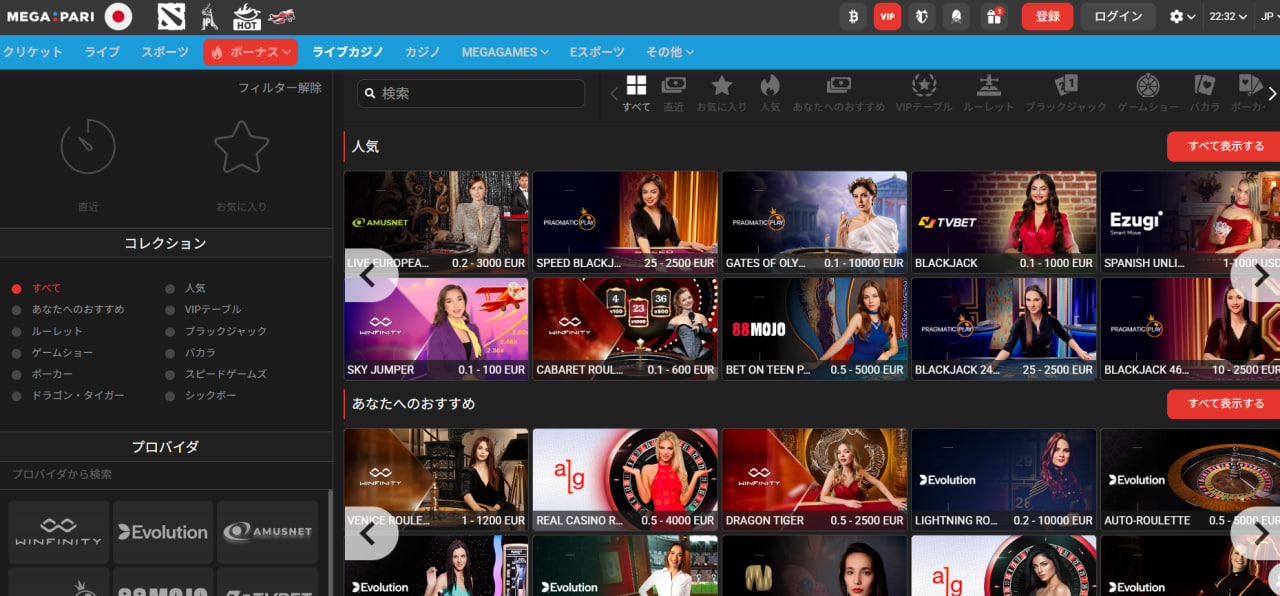Open the 22:32 time dropdown
Image resolution: width=1280 pixels, height=596 pixels.
[1229, 16]
